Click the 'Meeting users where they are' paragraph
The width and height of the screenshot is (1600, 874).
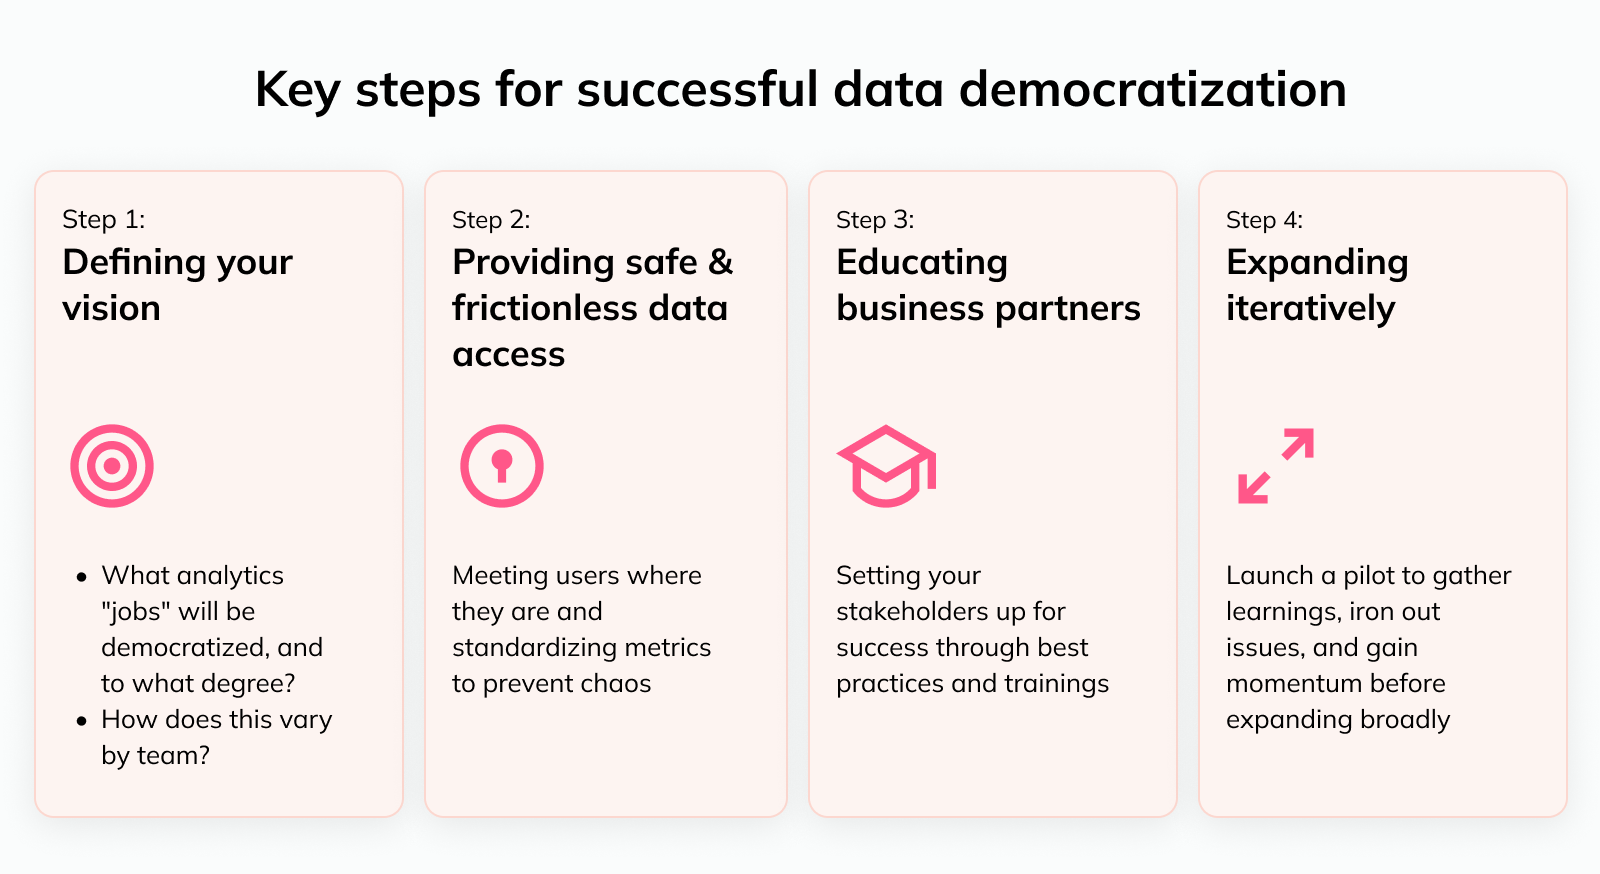click(581, 629)
